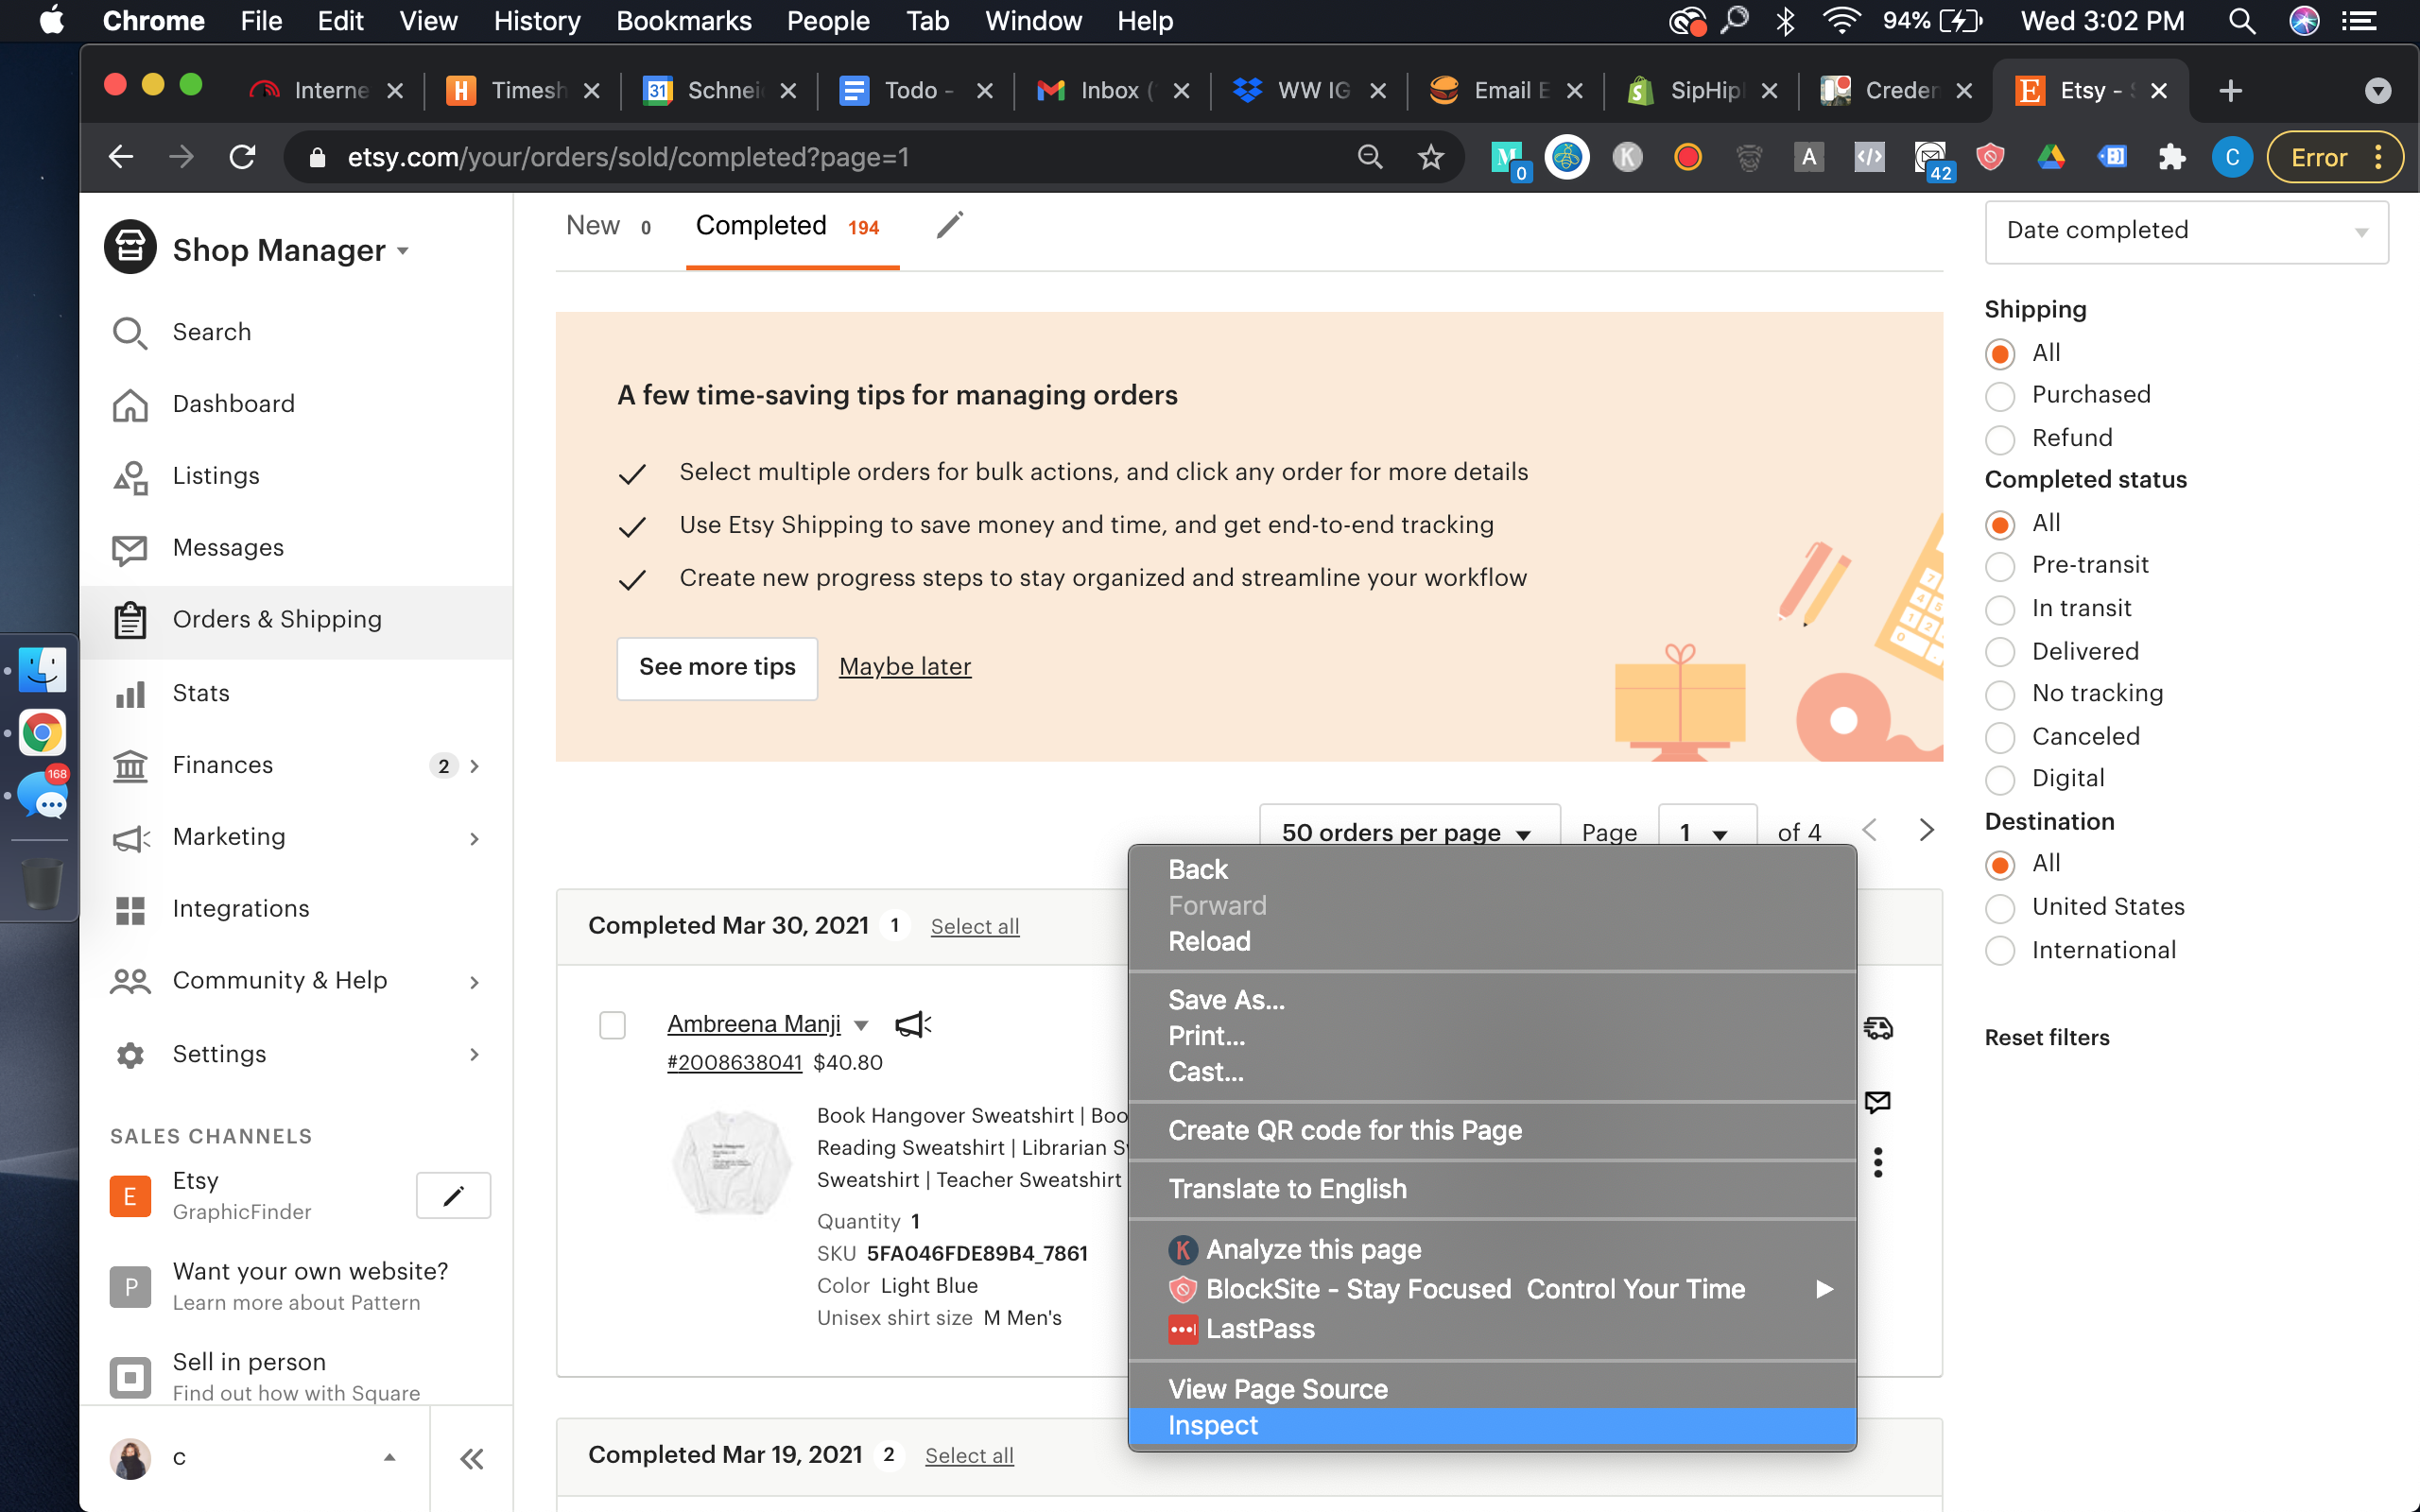Open the 50 orders per page dropdown
Image resolution: width=2420 pixels, height=1512 pixels.
pyautogui.click(x=1403, y=831)
